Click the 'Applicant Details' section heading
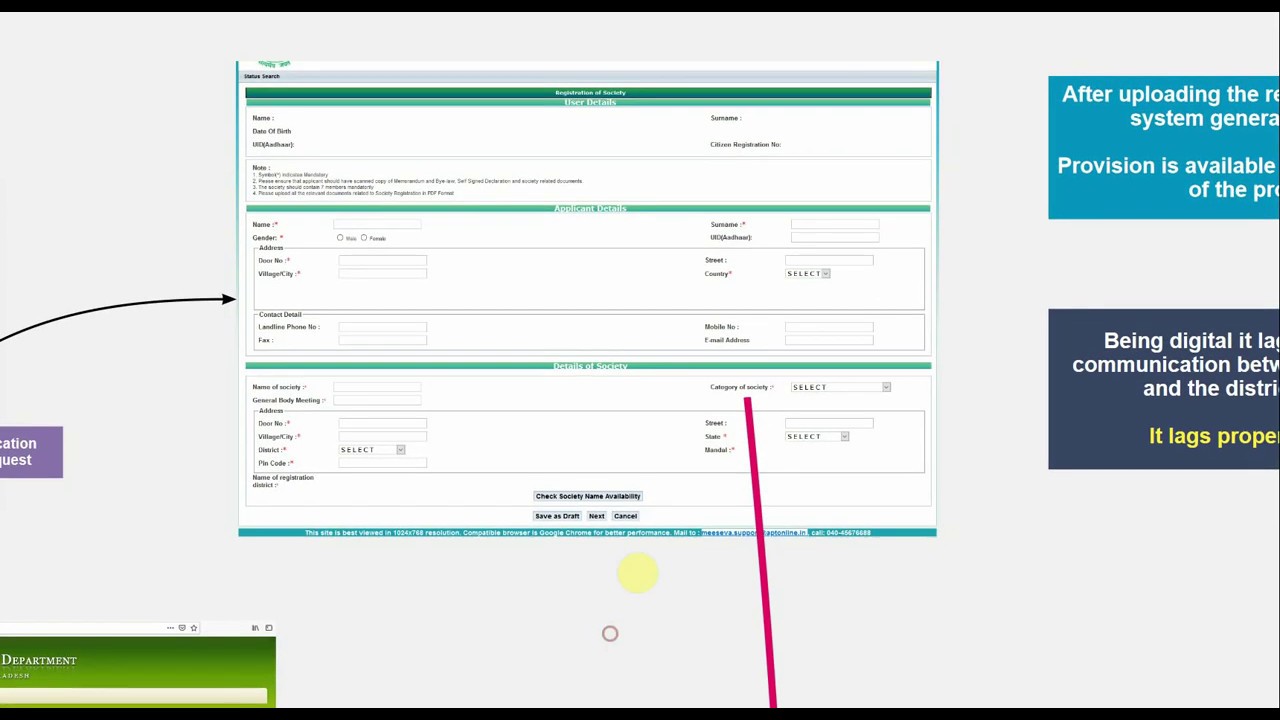 [x=590, y=209]
